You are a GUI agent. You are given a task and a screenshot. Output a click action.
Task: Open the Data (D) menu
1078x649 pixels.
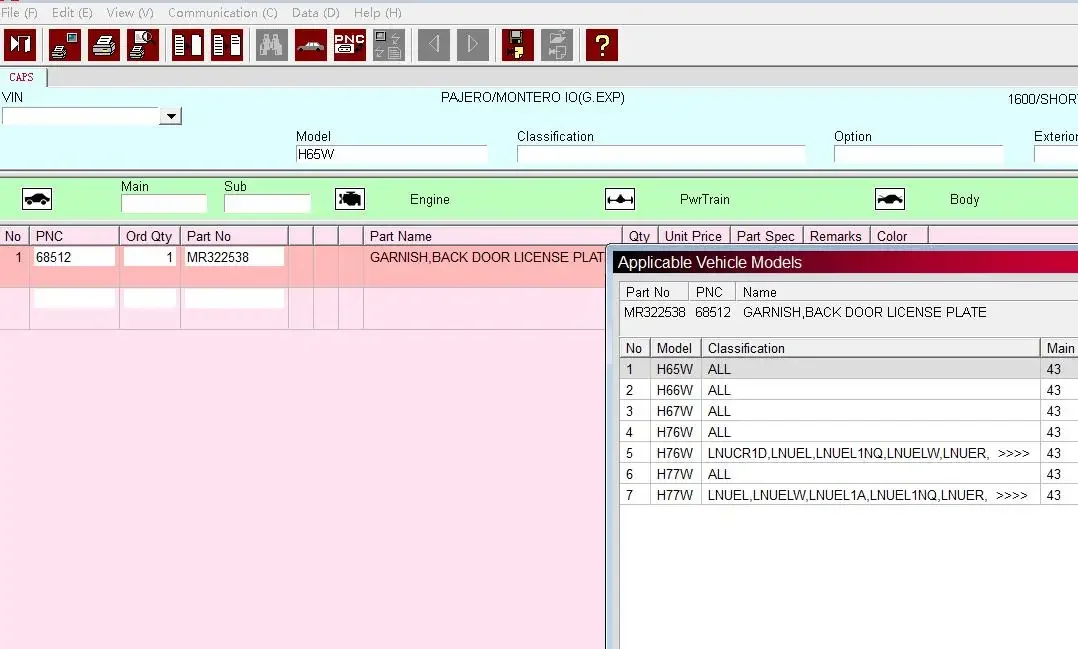click(316, 12)
